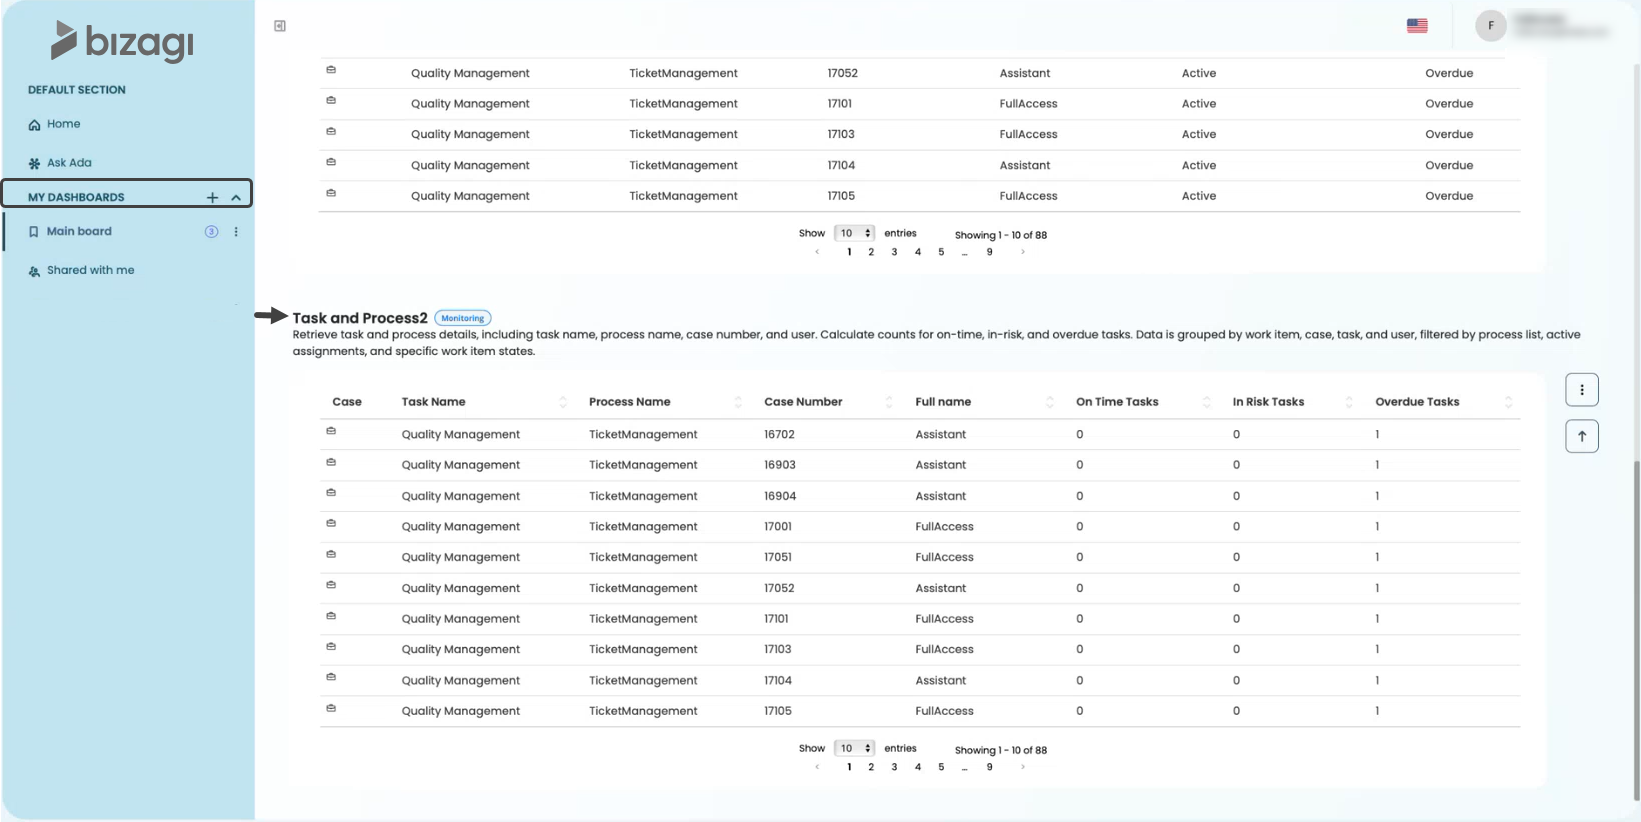Open entries-per-page dropdown in bottom table
Screen dimensions: 1641x822
tap(854, 748)
